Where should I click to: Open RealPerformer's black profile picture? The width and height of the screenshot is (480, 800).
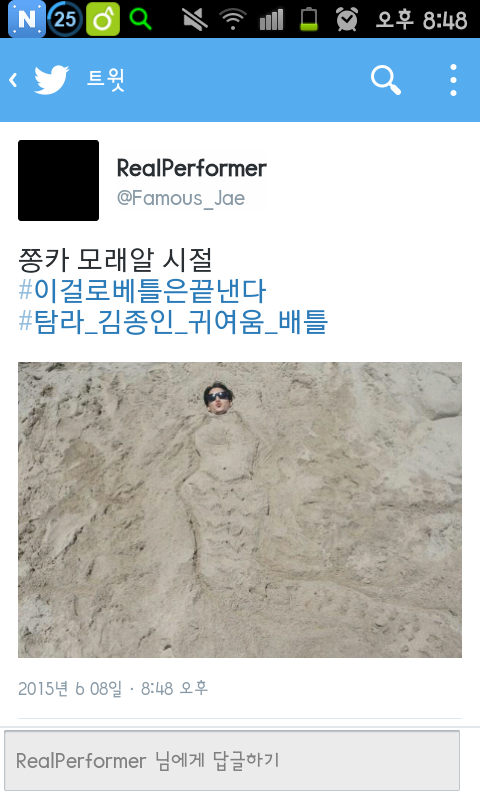pos(59,181)
